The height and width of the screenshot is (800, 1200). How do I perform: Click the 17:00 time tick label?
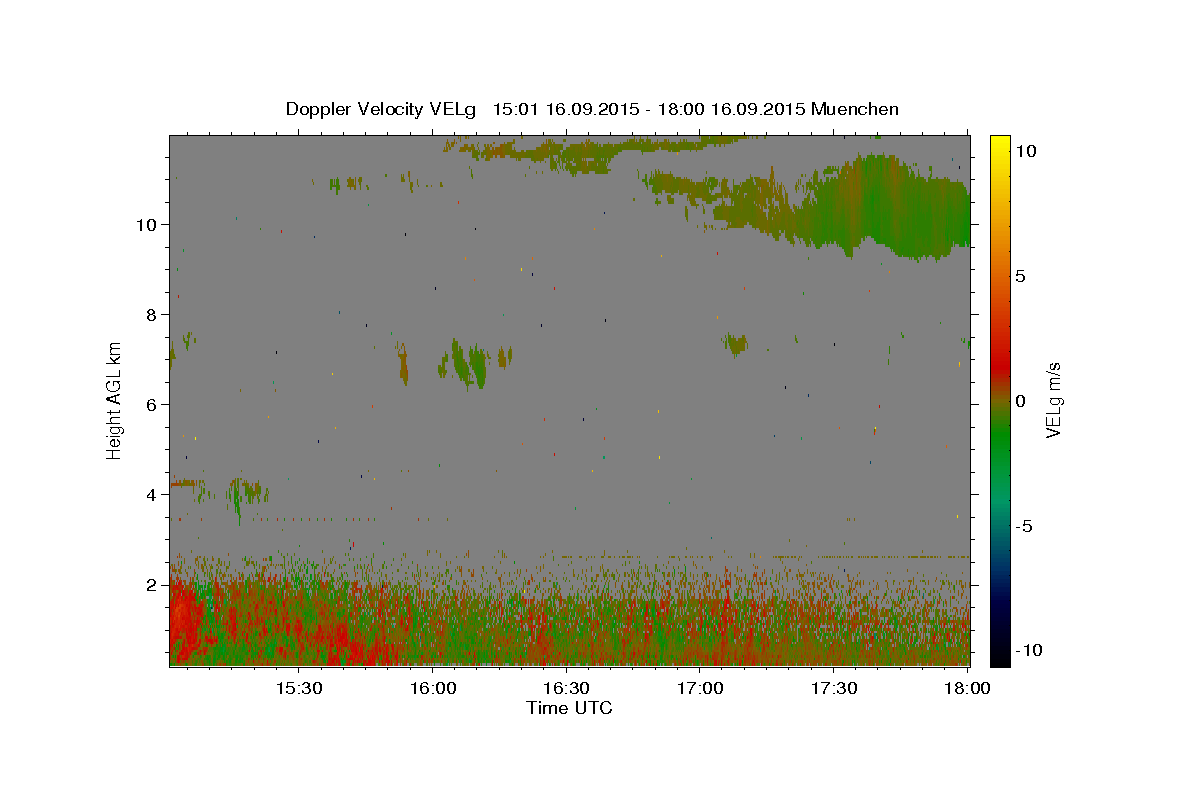point(700,689)
